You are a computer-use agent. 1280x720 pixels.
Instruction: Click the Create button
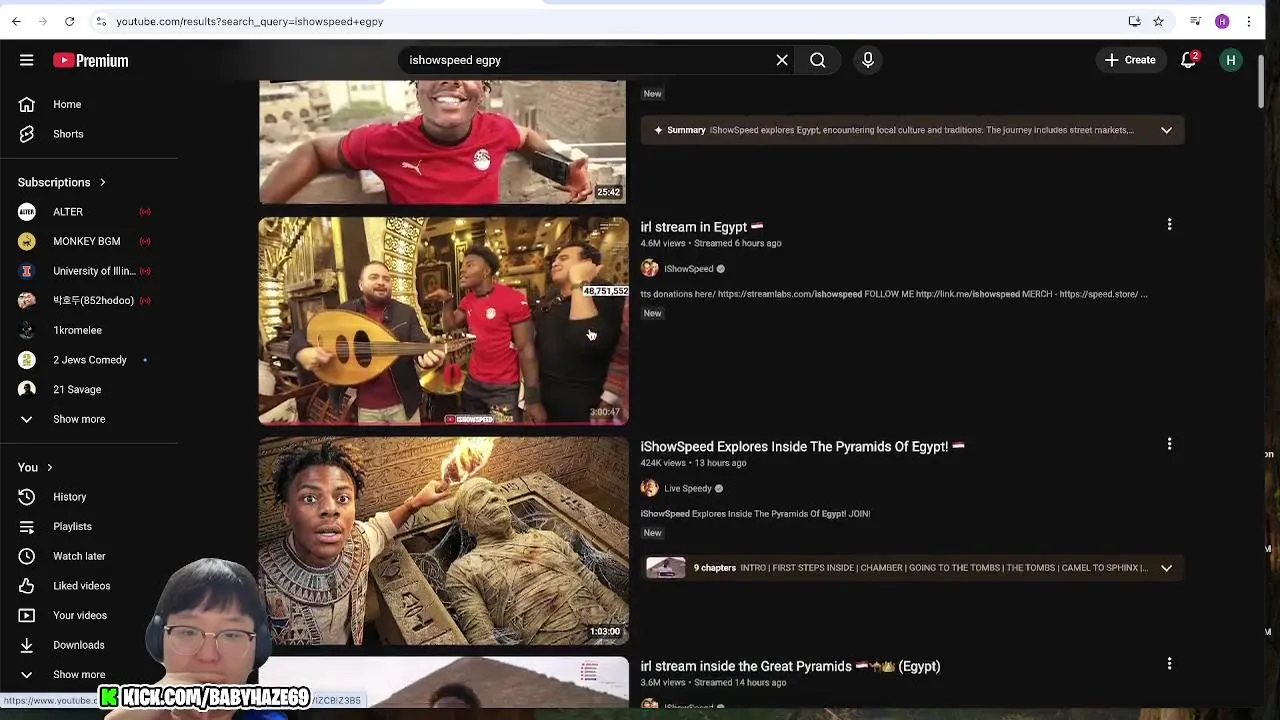(x=1130, y=60)
